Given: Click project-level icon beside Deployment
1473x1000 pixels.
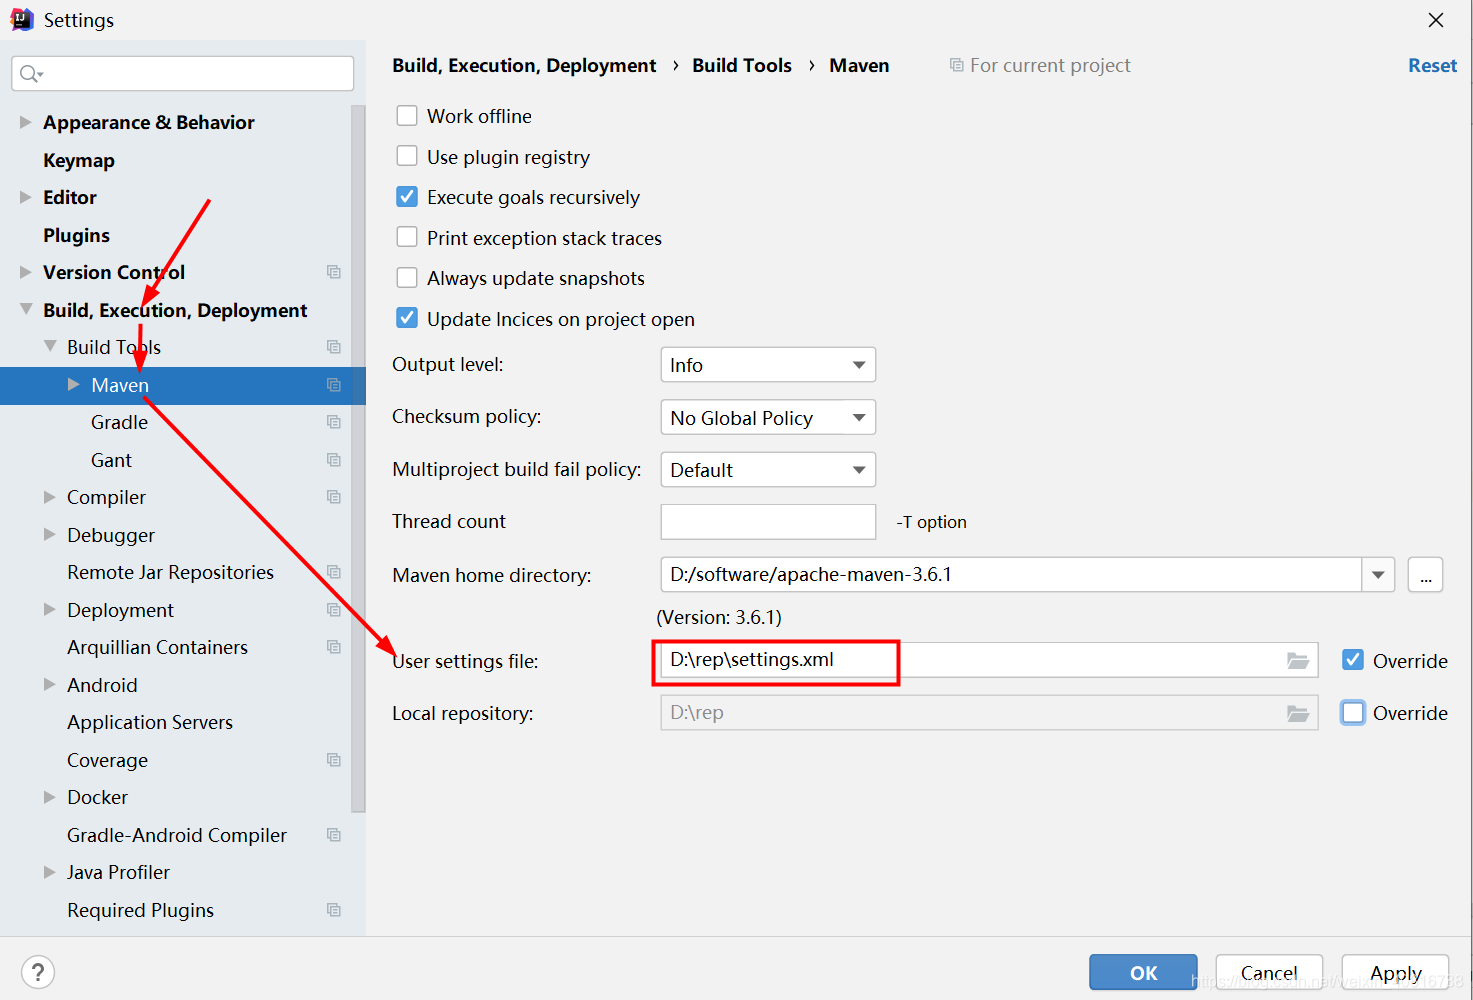Looking at the screenshot, I should [x=334, y=610].
